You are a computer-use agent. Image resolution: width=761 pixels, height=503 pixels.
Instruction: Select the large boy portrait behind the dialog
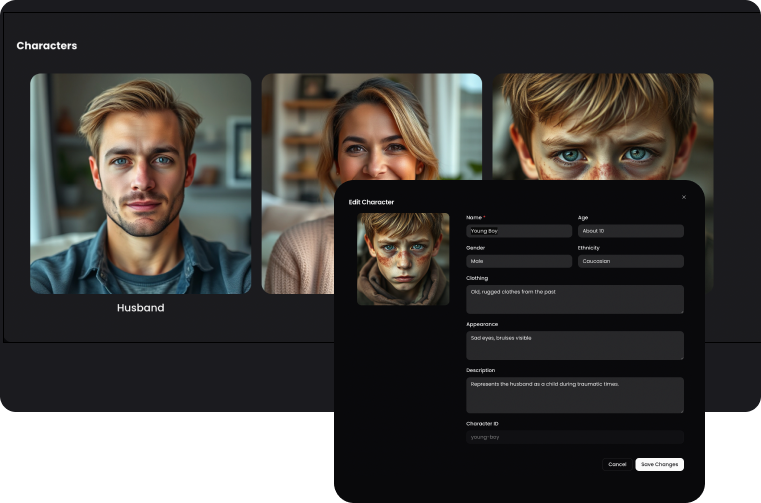tap(602, 125)
